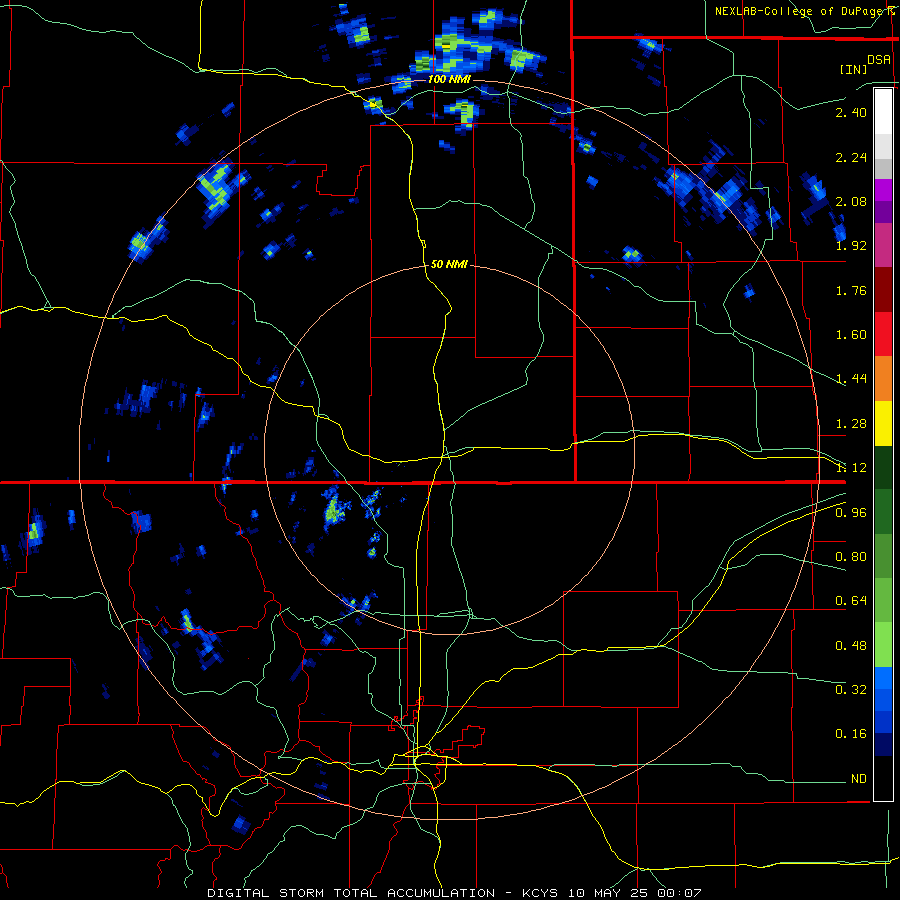Click the 1.92 legend value
The image size is (900, 900).
[x=851, y=246]
